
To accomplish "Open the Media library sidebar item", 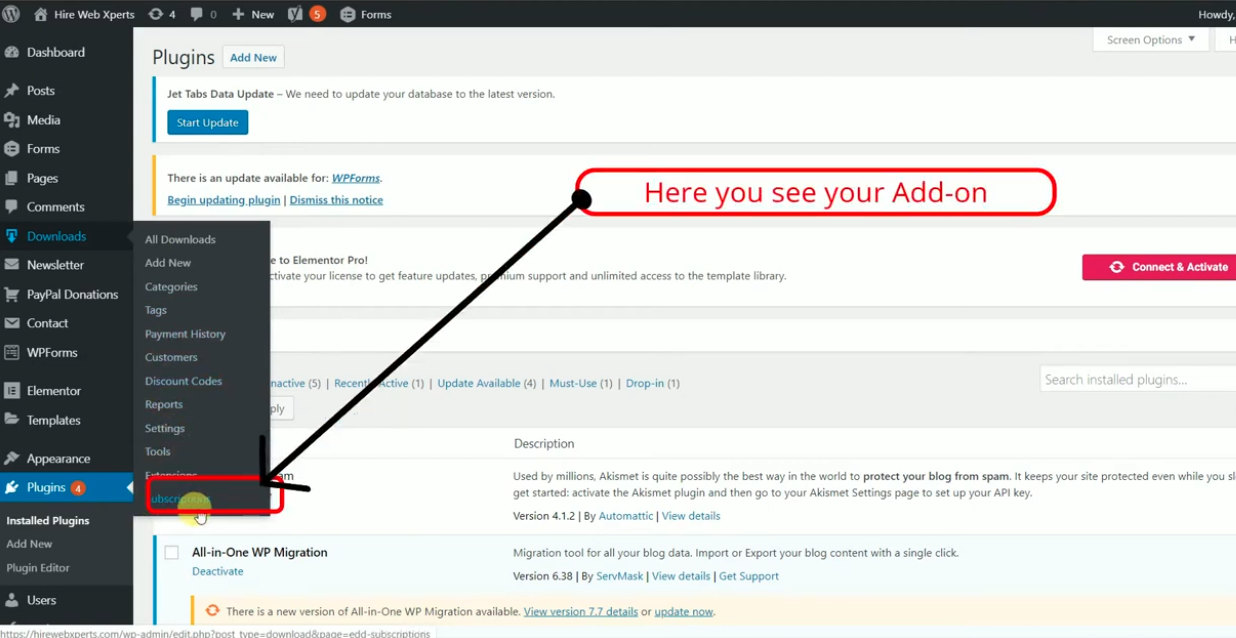I will tap(43, 120).
